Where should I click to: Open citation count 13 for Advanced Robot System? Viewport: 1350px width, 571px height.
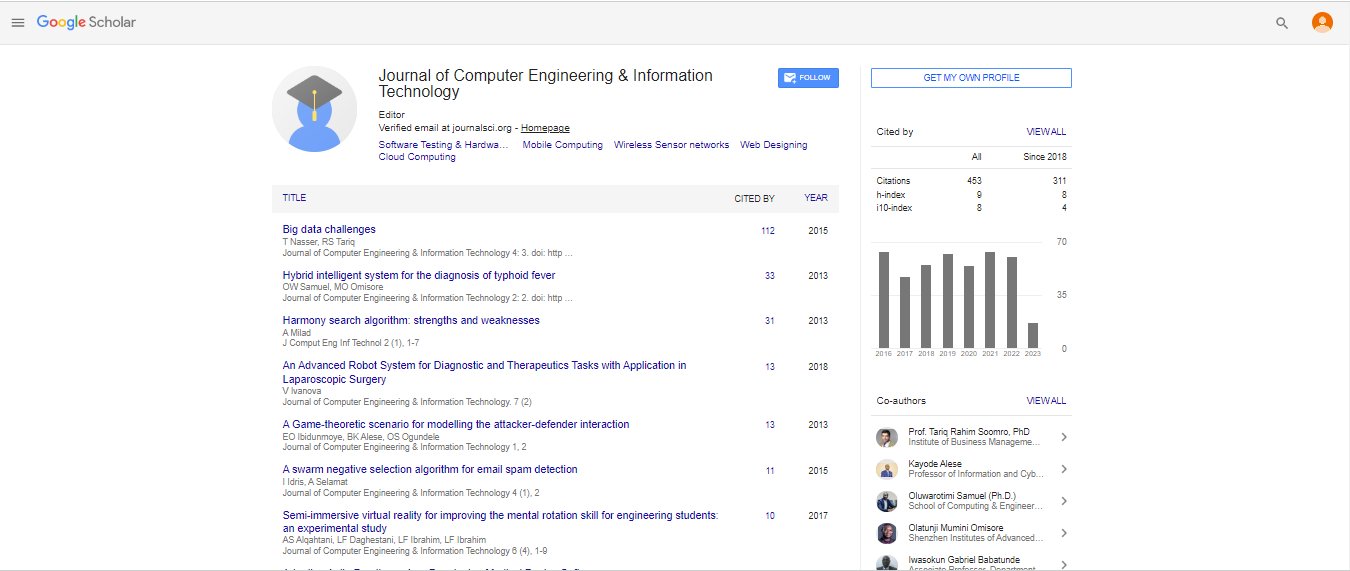click(769, 367)
